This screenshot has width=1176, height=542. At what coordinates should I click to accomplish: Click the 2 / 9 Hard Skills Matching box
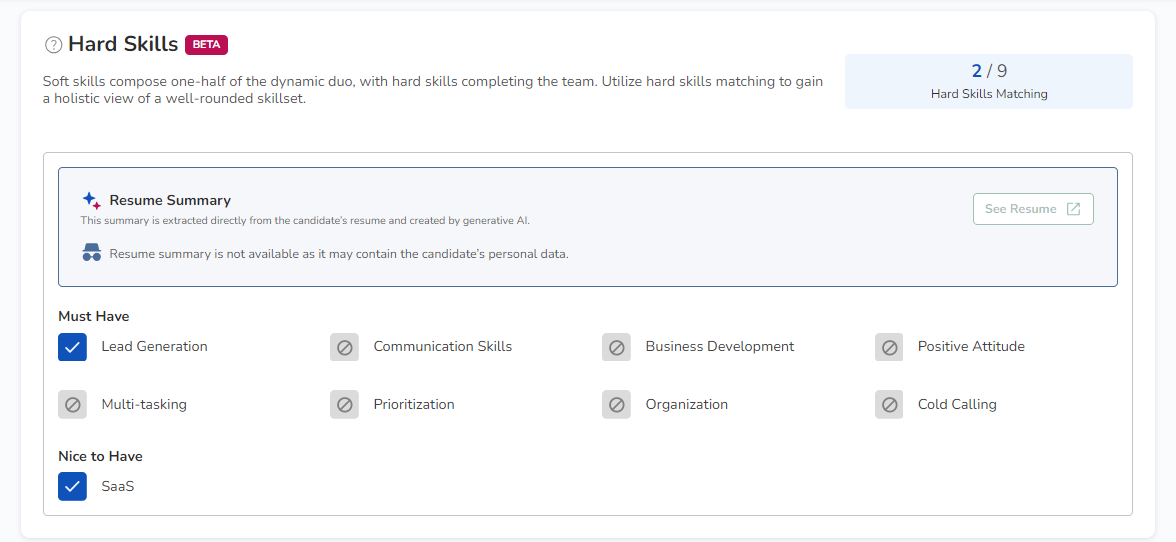tap(988, 81)
